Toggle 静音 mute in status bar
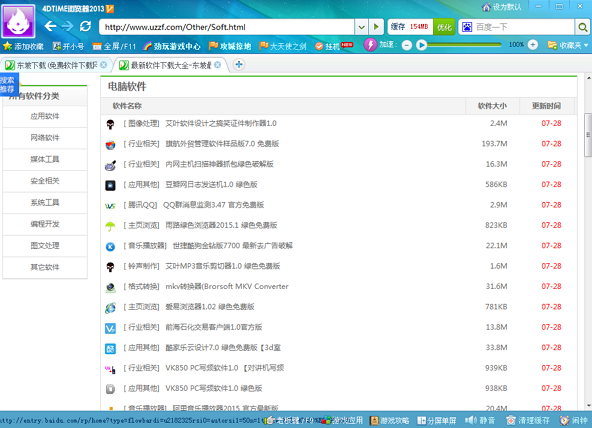 (480, 420)
